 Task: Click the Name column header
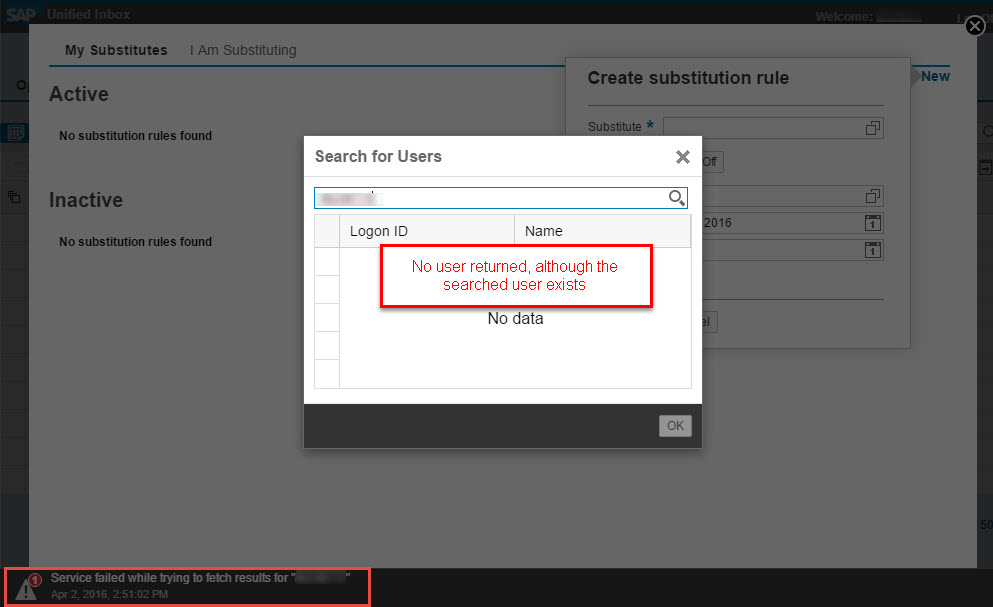tap(602, 231)
